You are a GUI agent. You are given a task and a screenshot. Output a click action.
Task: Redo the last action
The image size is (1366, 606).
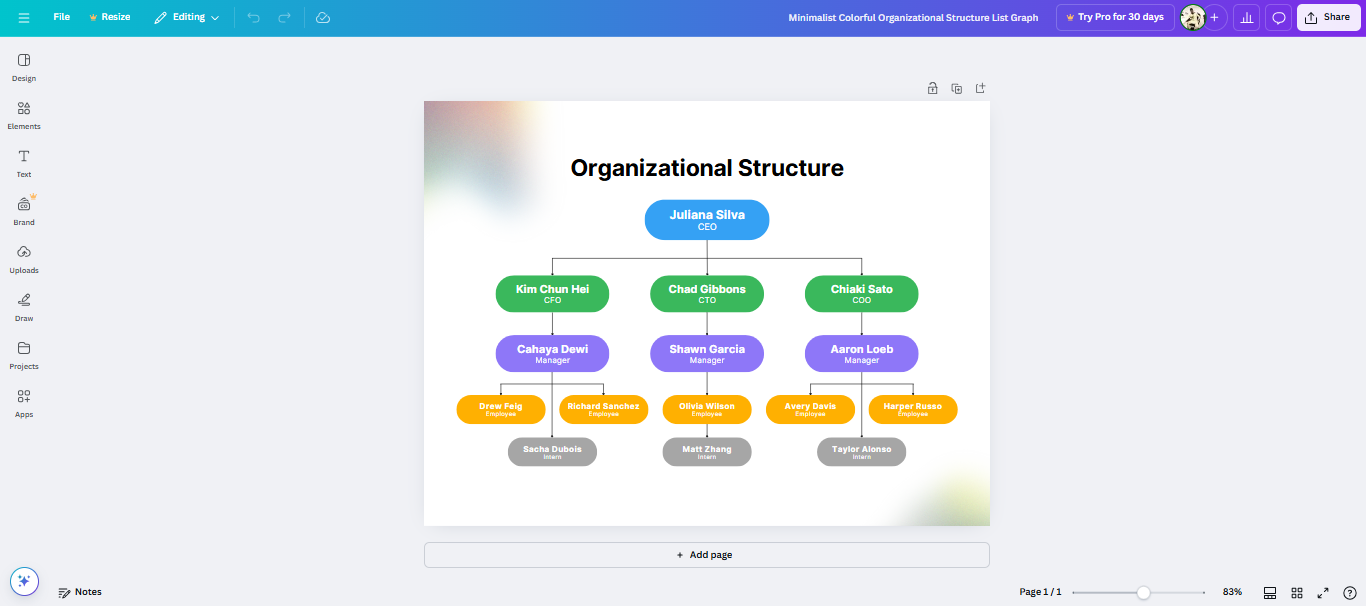[285, 18]
